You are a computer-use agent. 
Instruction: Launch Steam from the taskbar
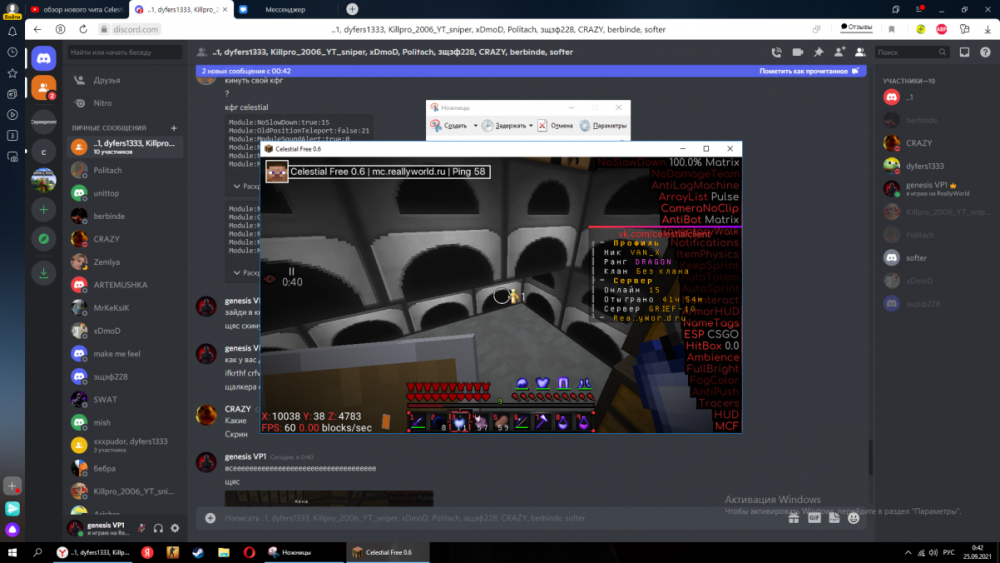(x=198, y=552)
